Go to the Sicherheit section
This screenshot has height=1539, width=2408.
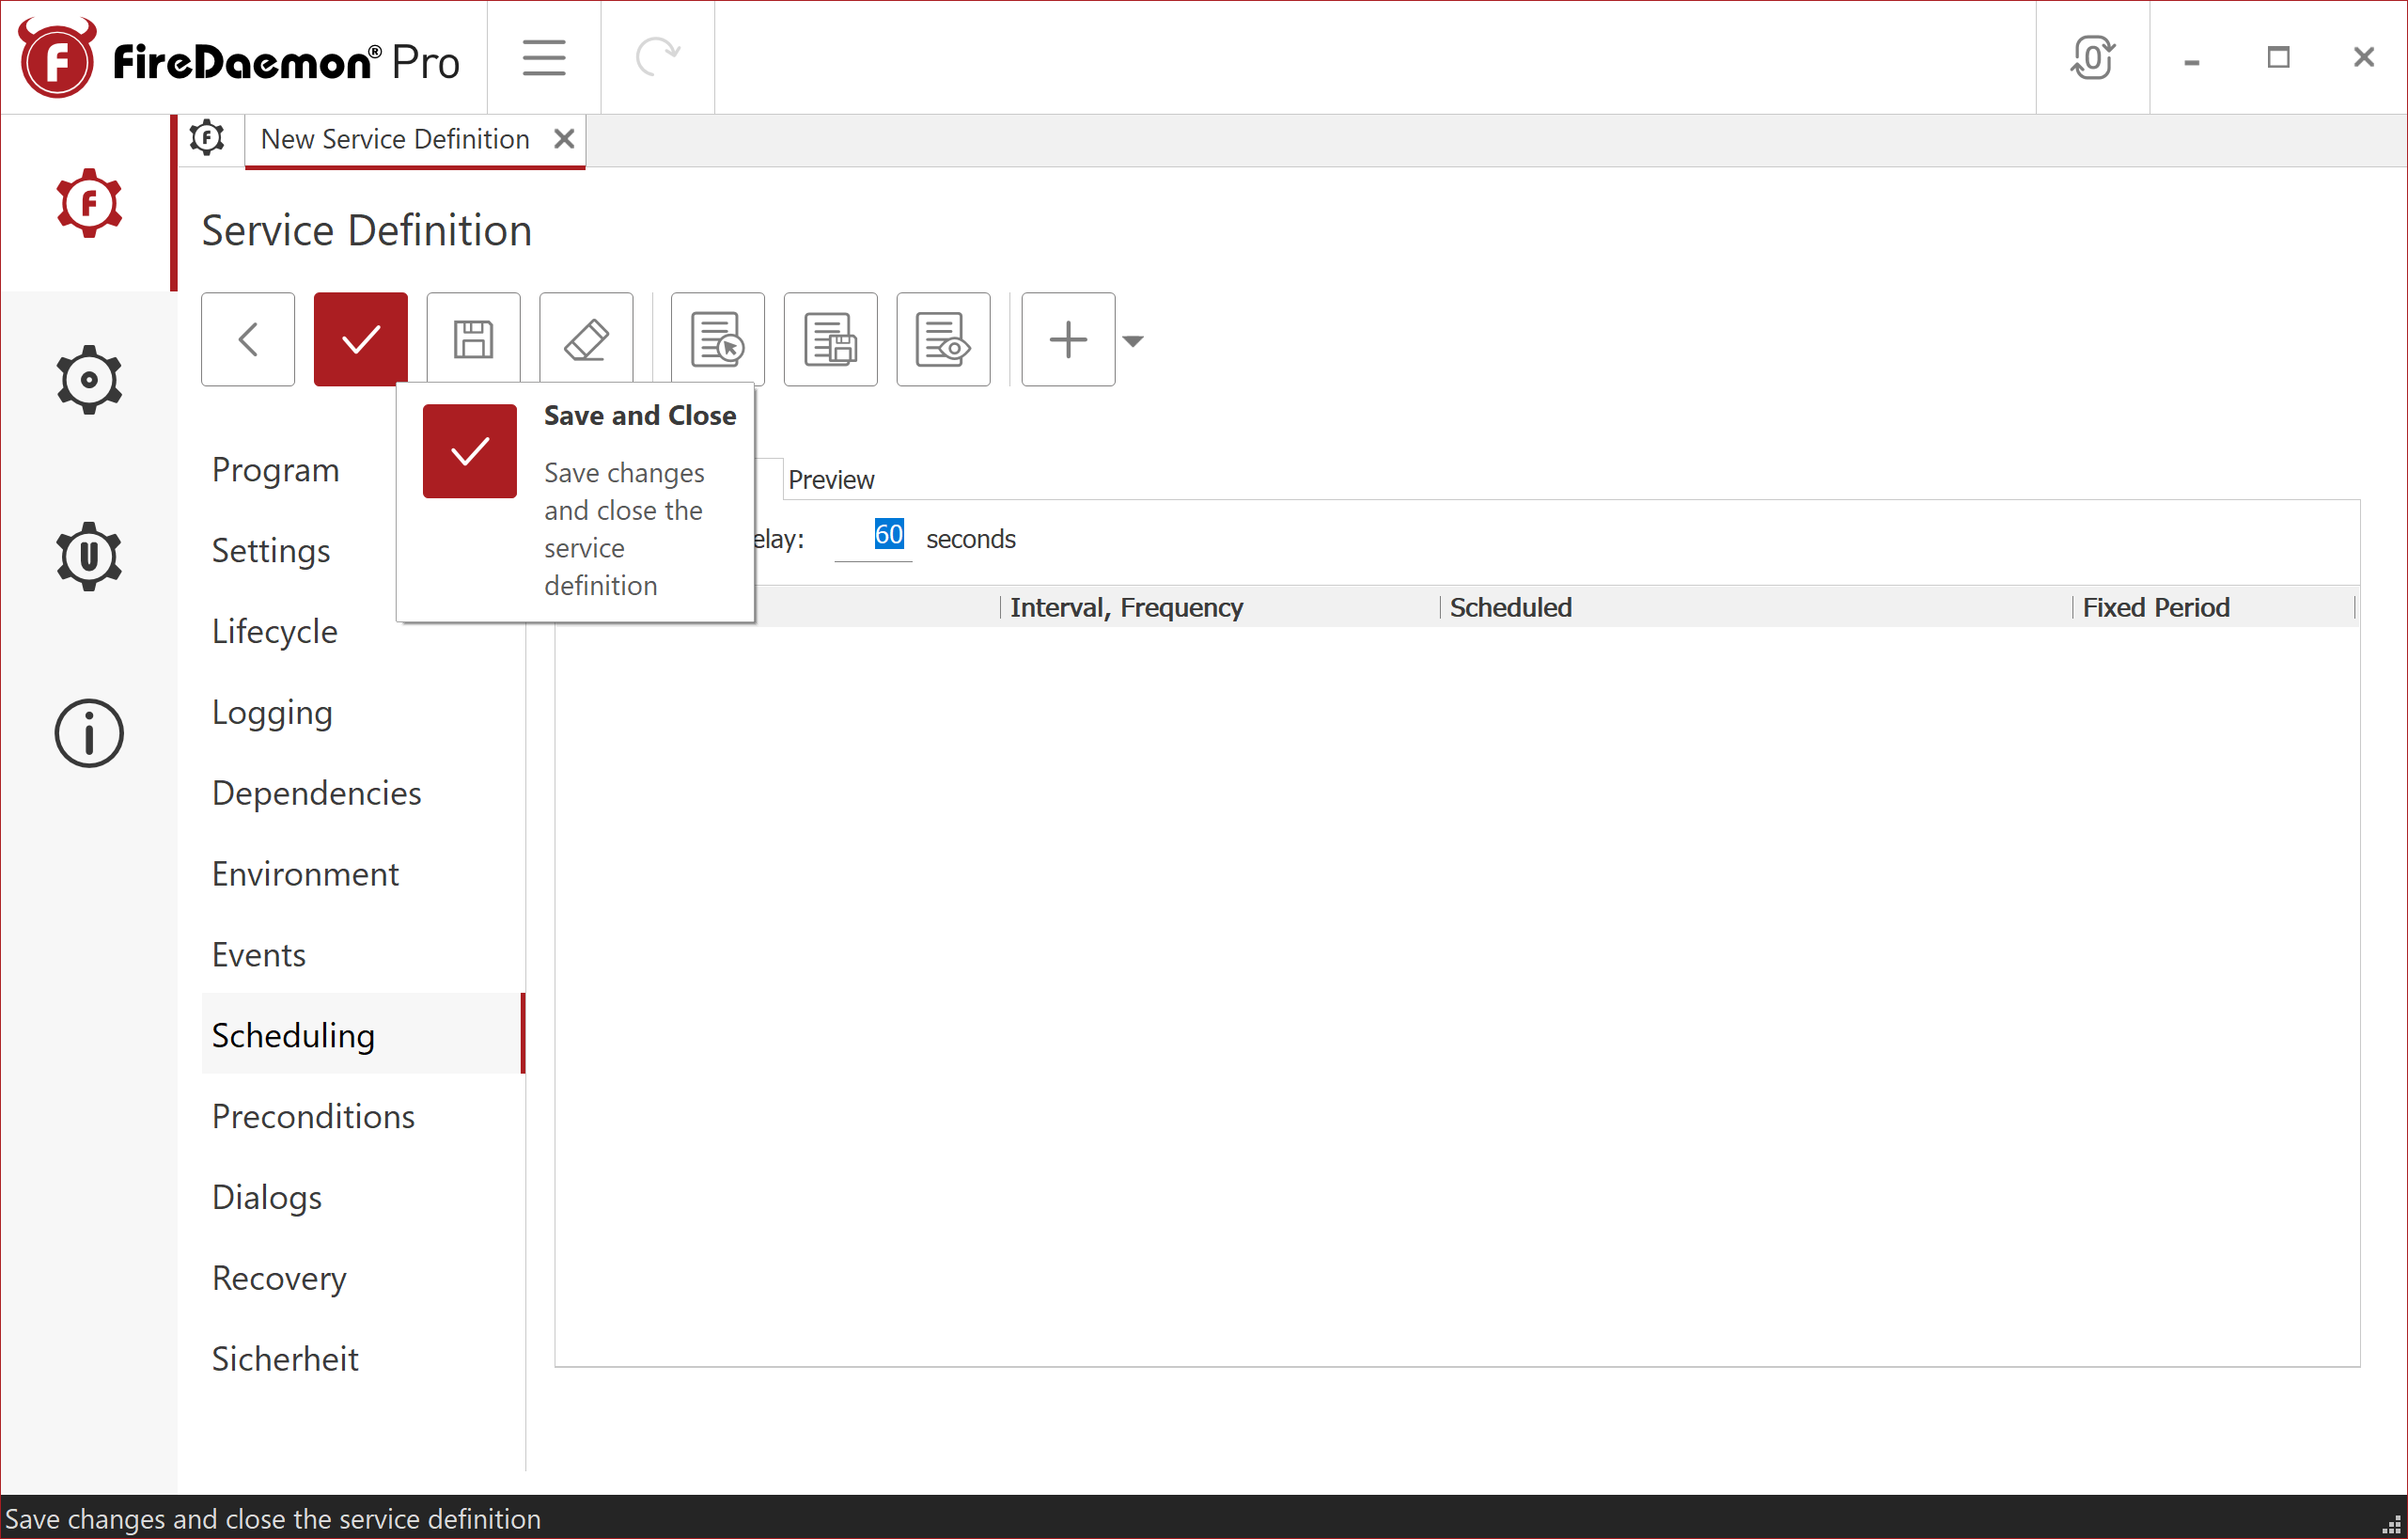[285, 1358]
